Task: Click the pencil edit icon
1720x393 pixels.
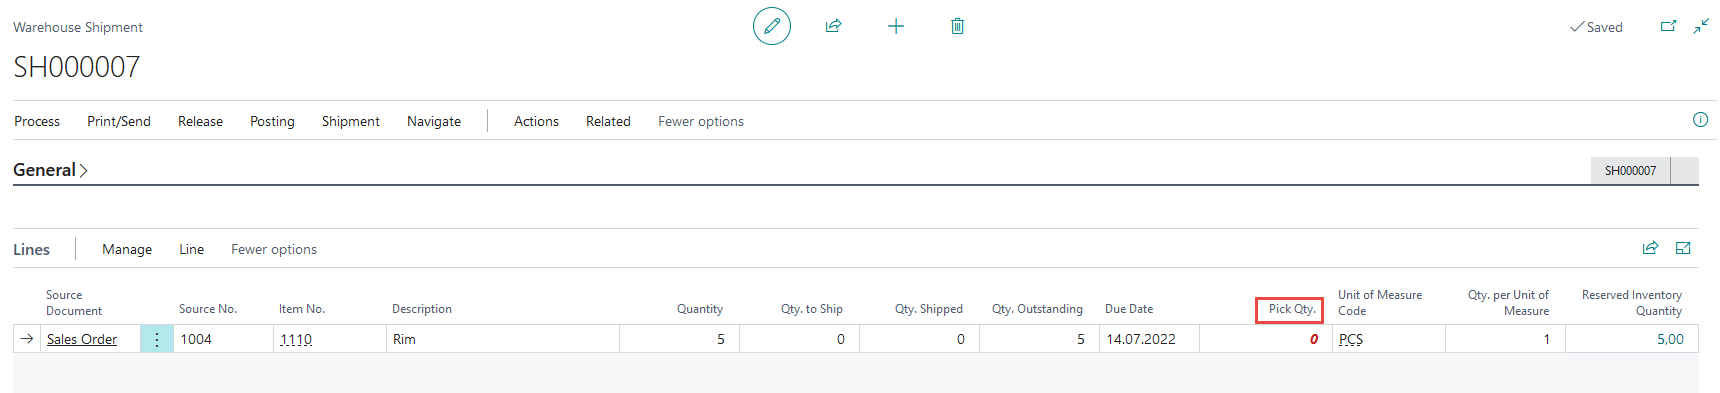Action: [772, 26]
